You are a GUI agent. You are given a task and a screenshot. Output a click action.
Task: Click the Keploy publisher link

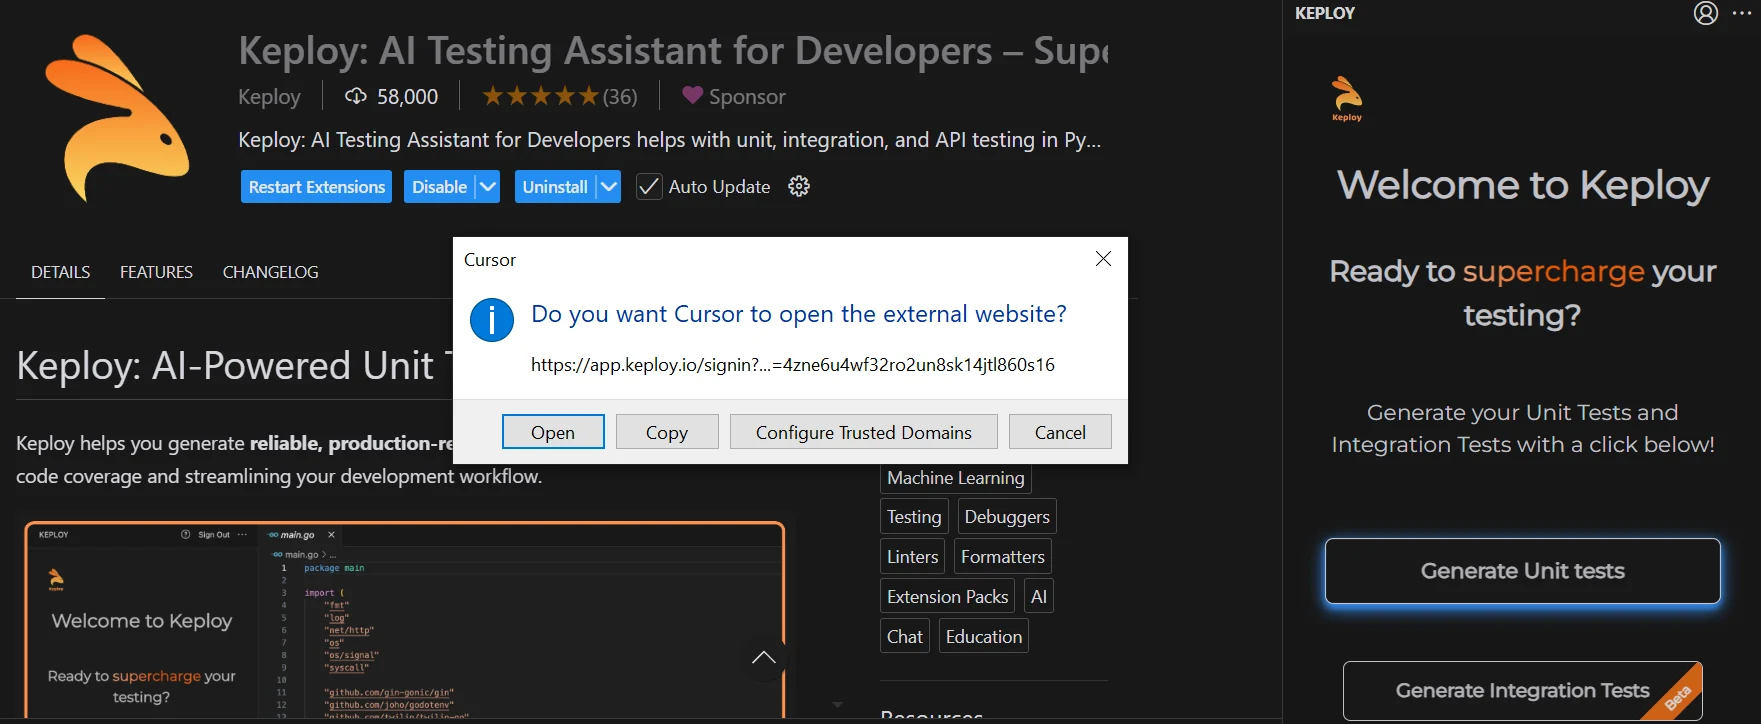click(x=269, y=97)
